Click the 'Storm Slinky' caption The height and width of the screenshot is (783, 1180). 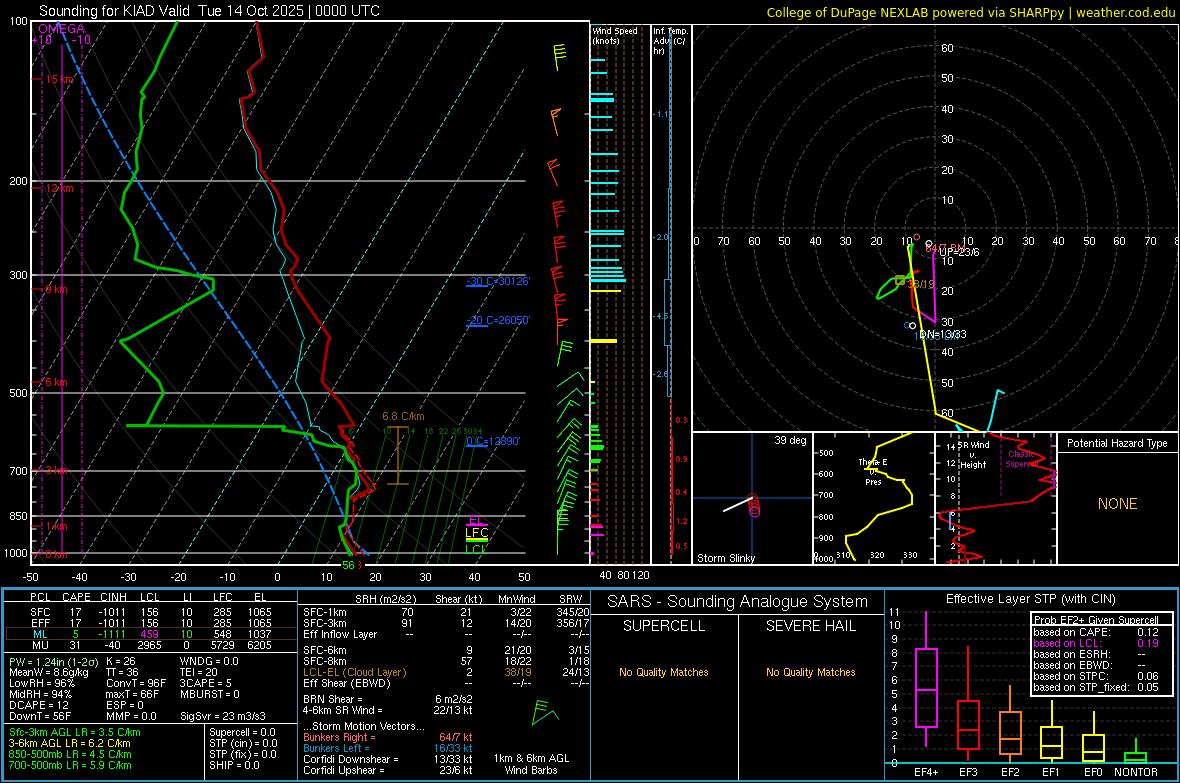pyautogui.click(x=726, y=558)
